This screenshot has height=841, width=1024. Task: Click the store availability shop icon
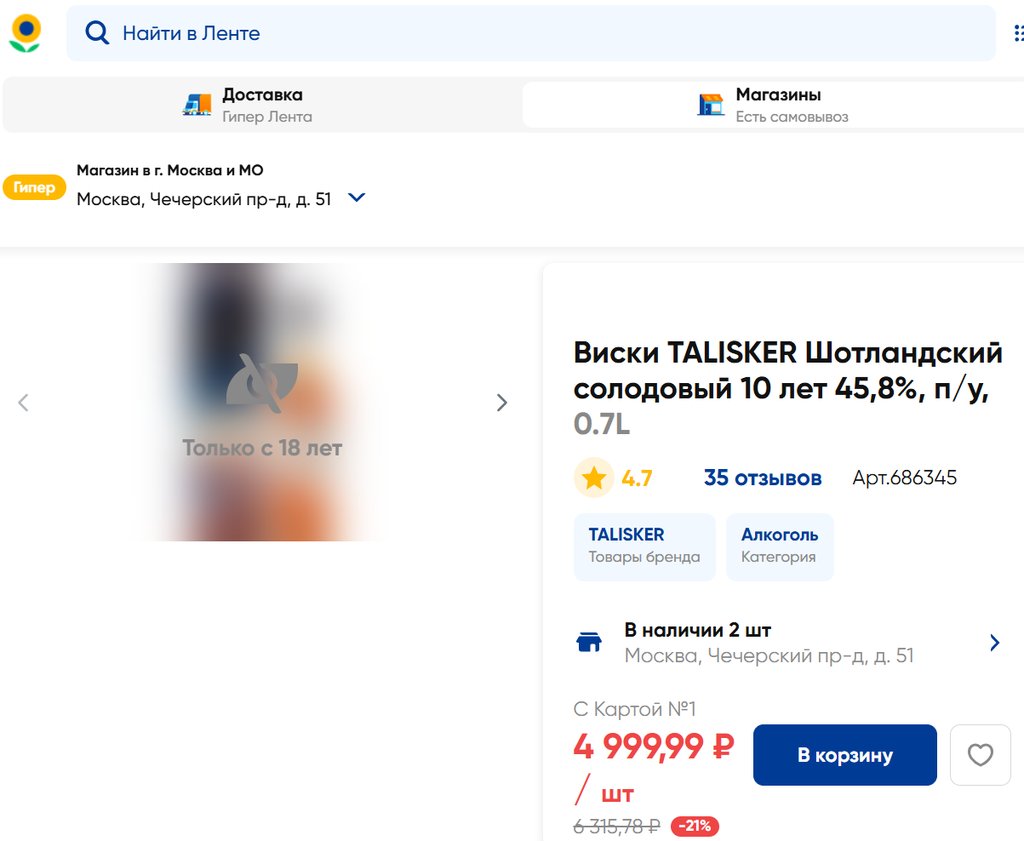(588, 642)
